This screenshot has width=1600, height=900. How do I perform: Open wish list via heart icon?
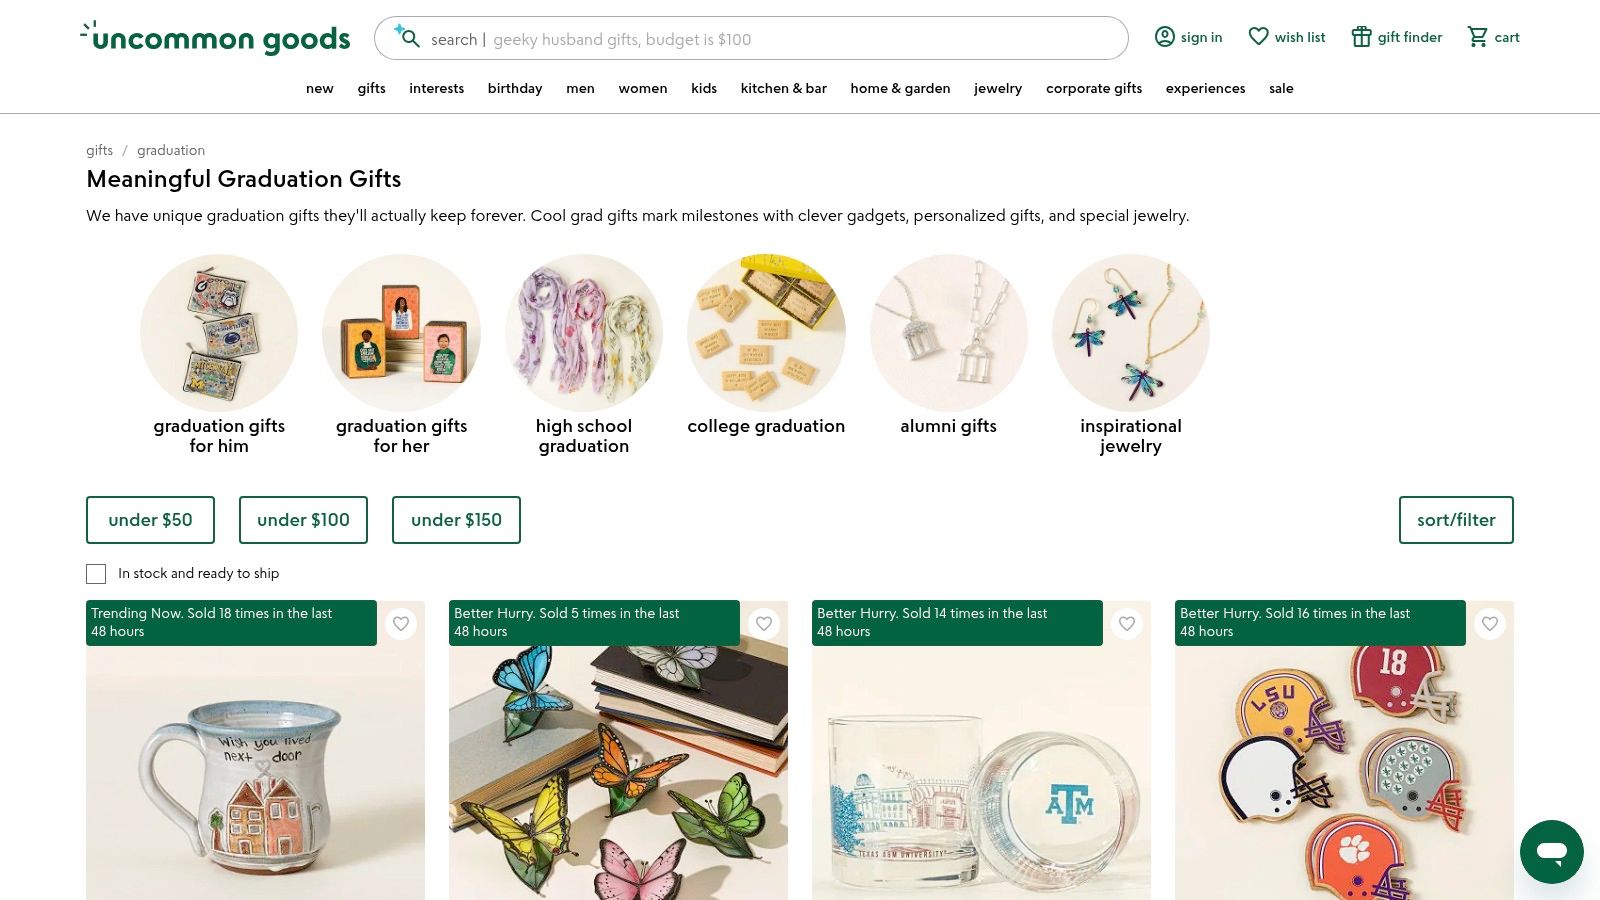pyautogui.click(x=1258, y=37)
